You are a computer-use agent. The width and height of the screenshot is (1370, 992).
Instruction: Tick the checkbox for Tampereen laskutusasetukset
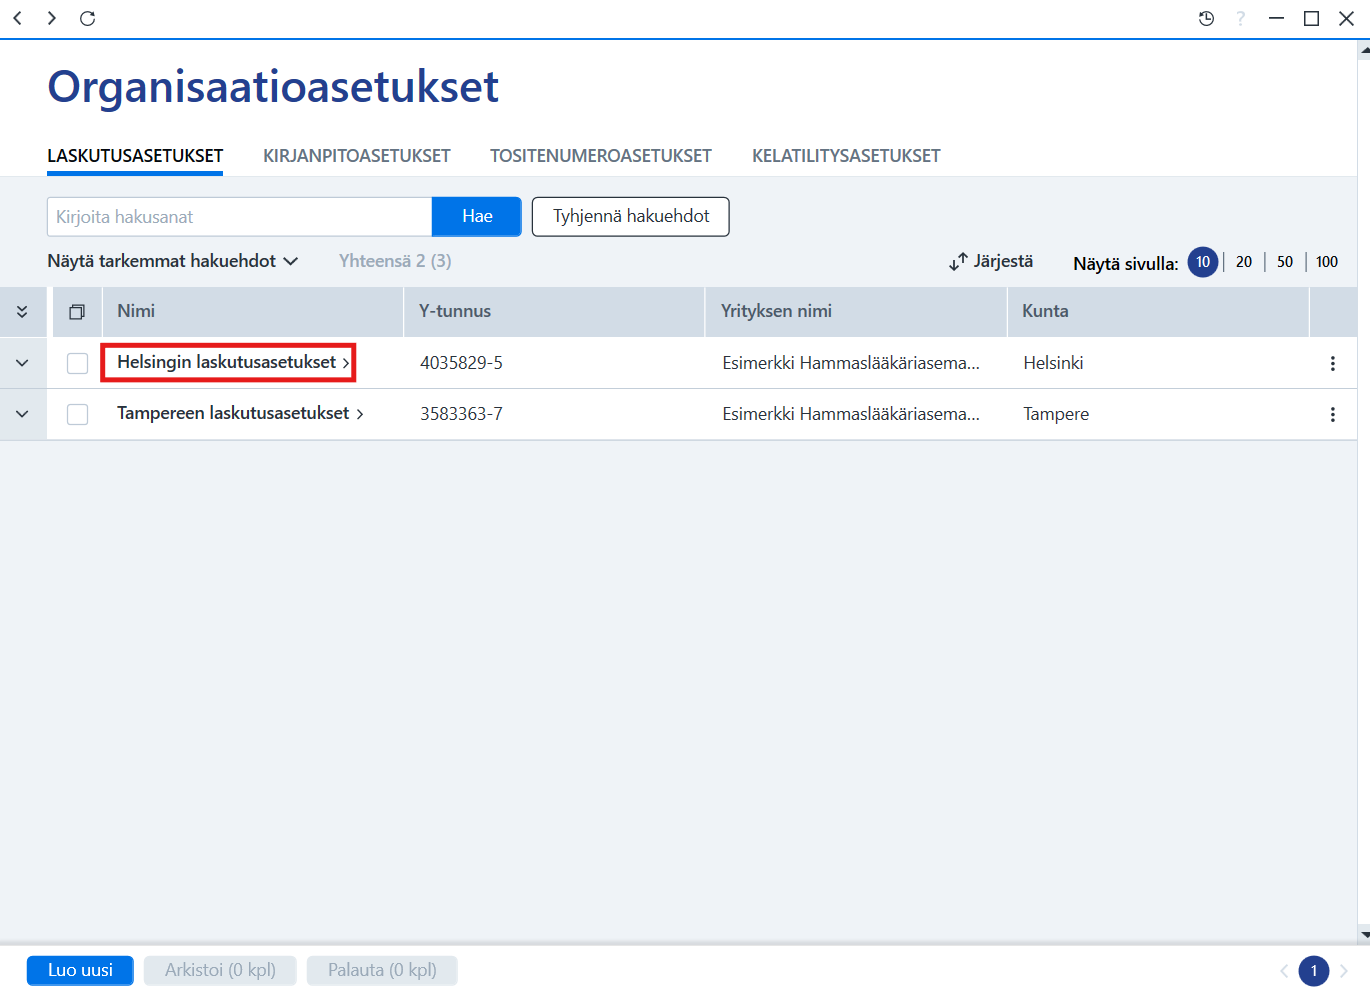[x=77, y=415]
